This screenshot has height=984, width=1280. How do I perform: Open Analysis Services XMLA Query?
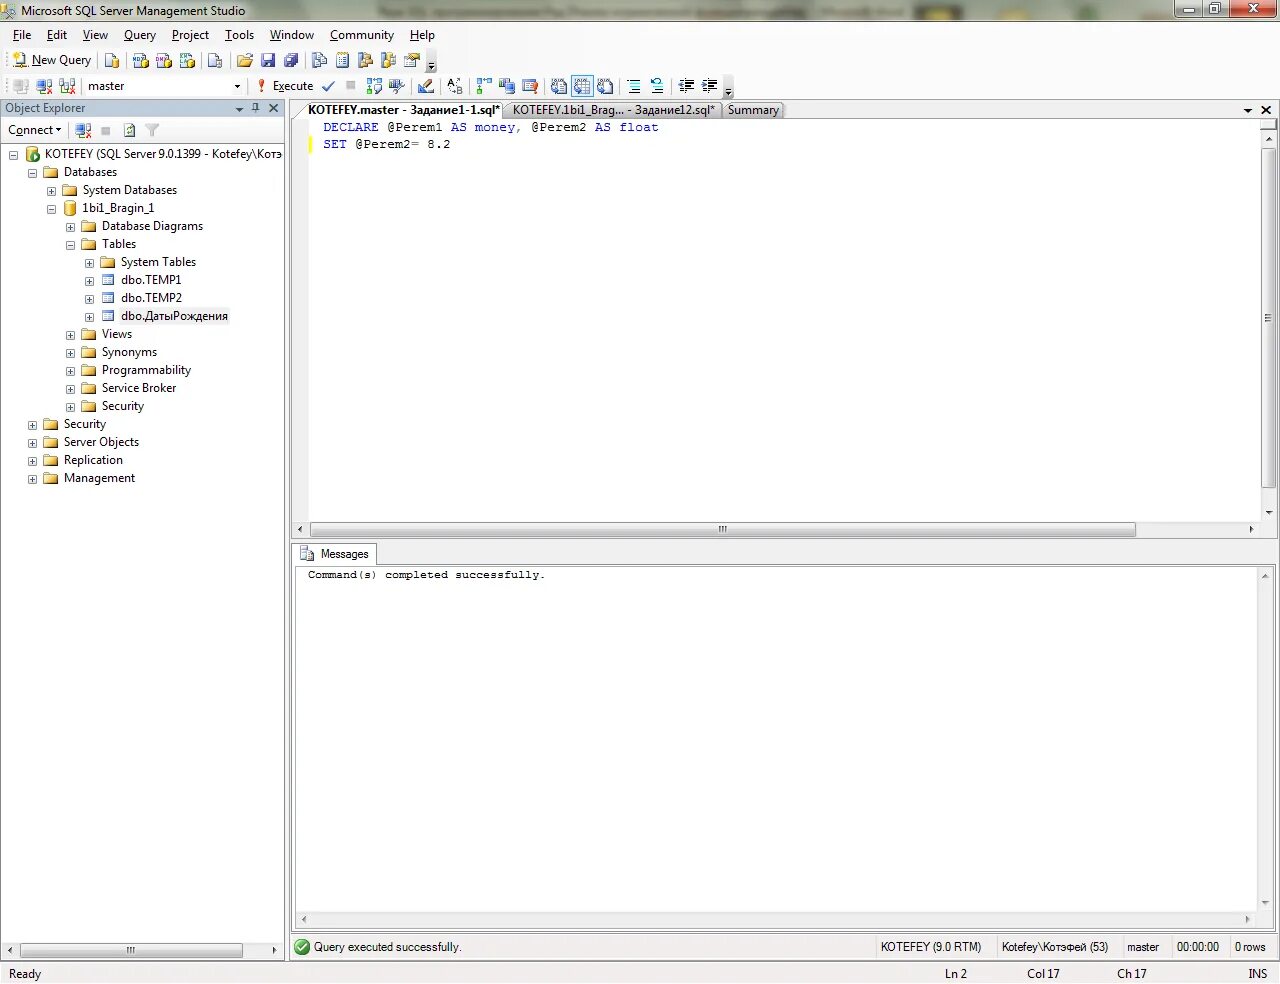187,61
